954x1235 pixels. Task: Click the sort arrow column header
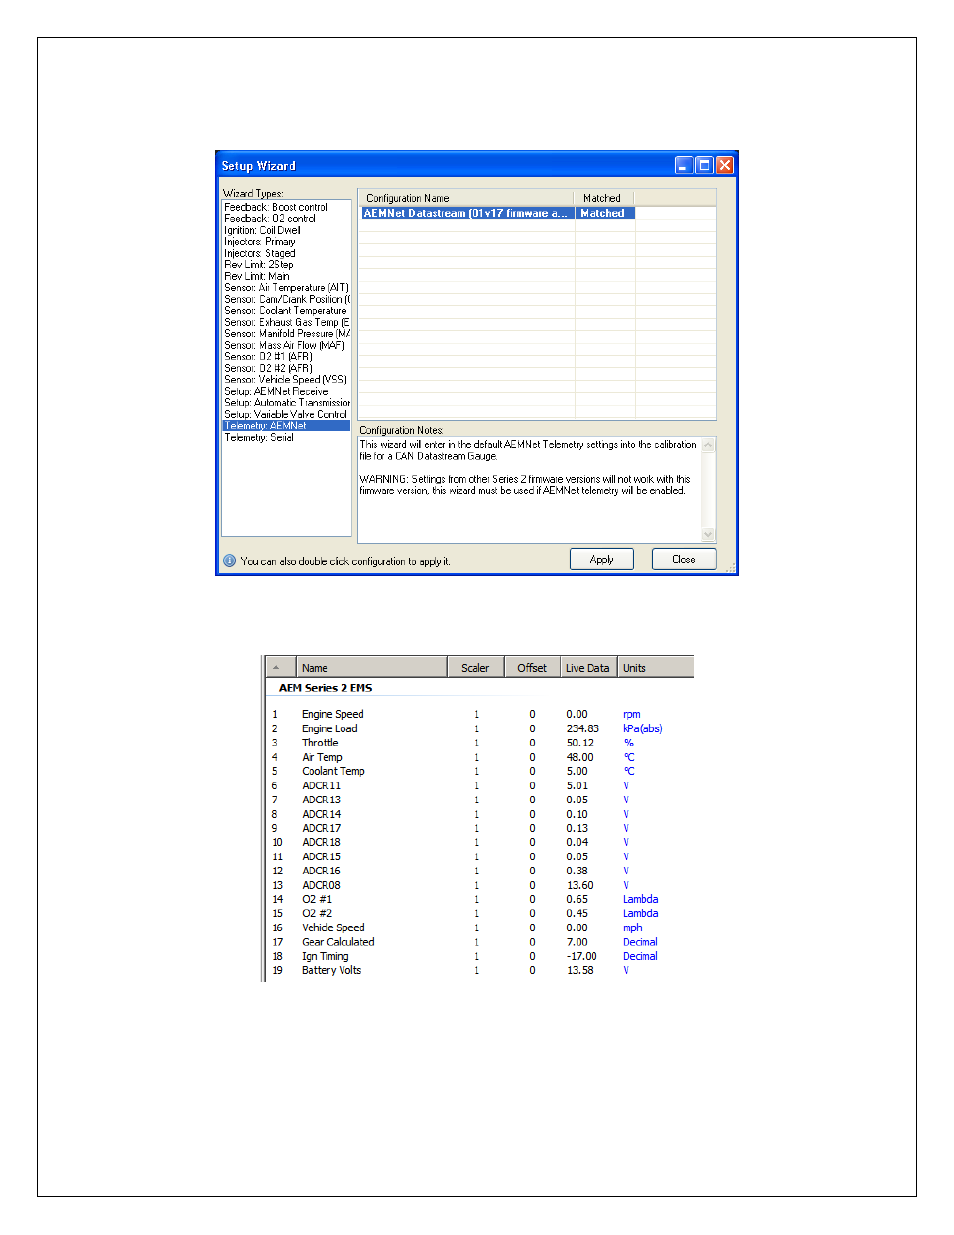(281, 667)
